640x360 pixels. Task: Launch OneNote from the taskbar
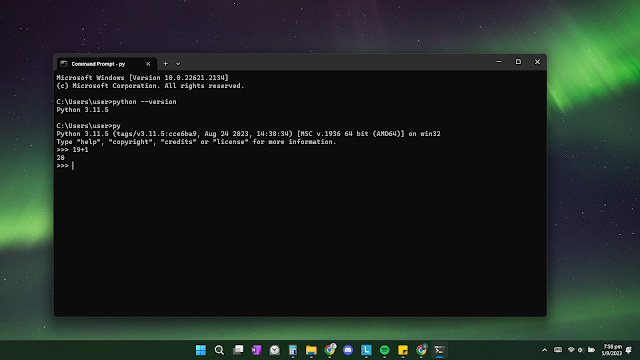256,350
